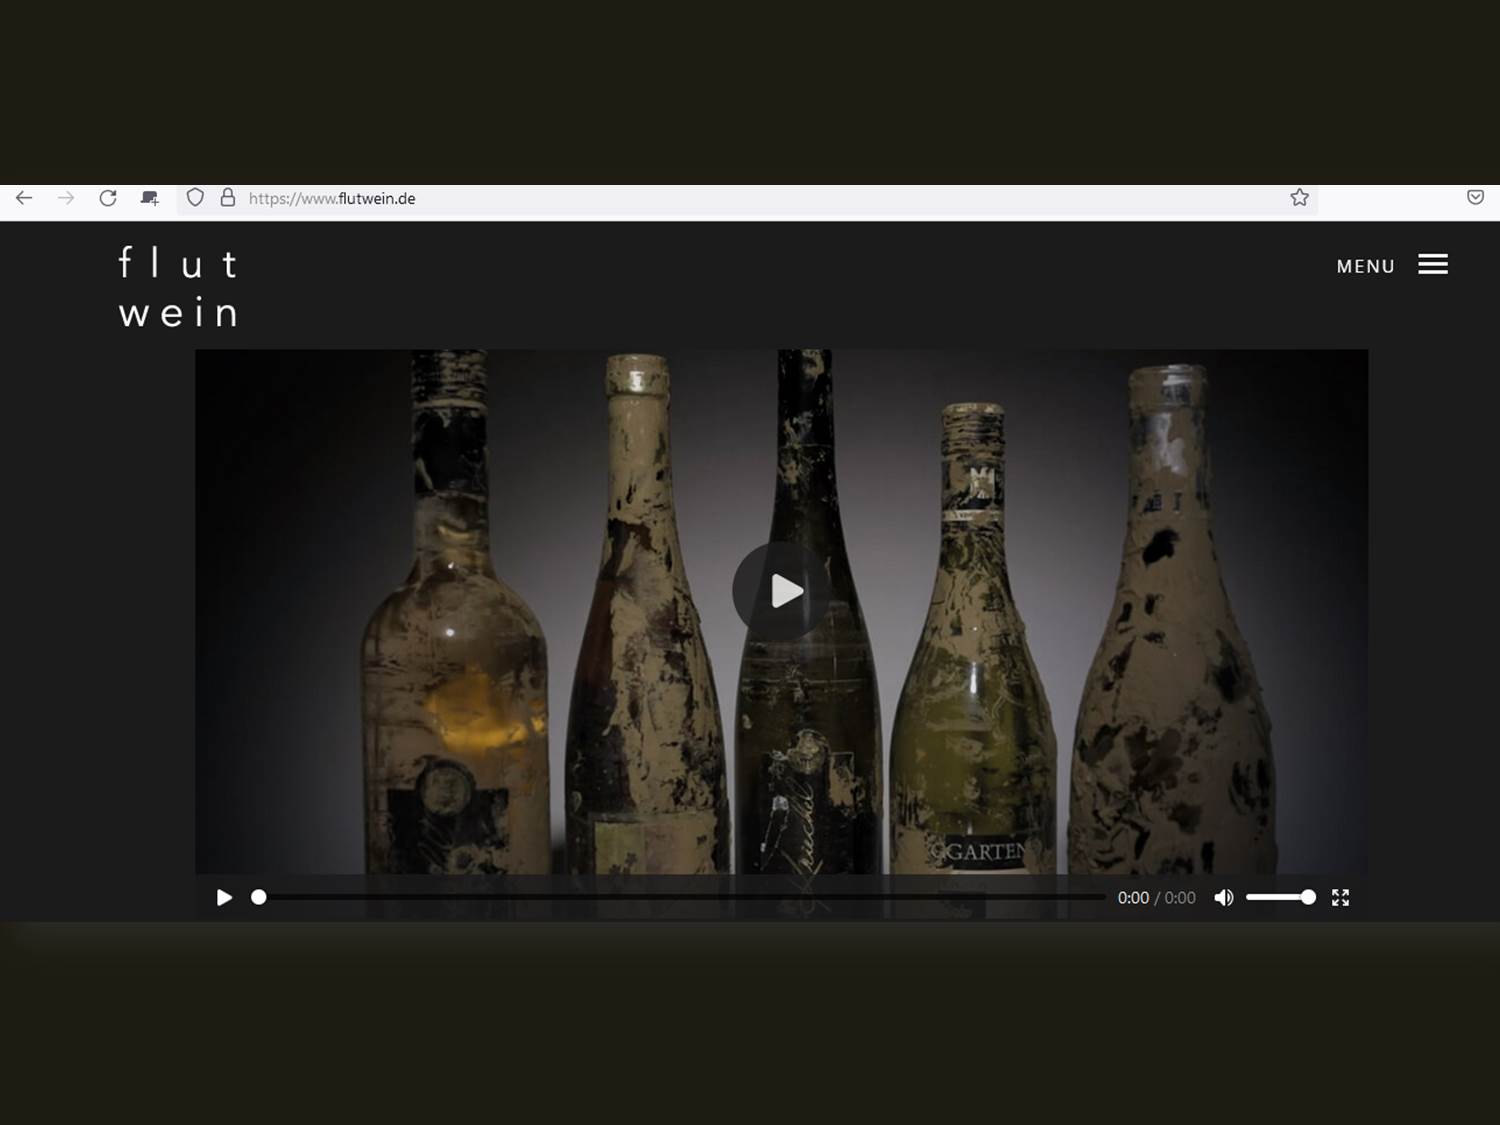Click the forward navigation arrow
Screen dimensions: 1500x1125
[66, 198]
